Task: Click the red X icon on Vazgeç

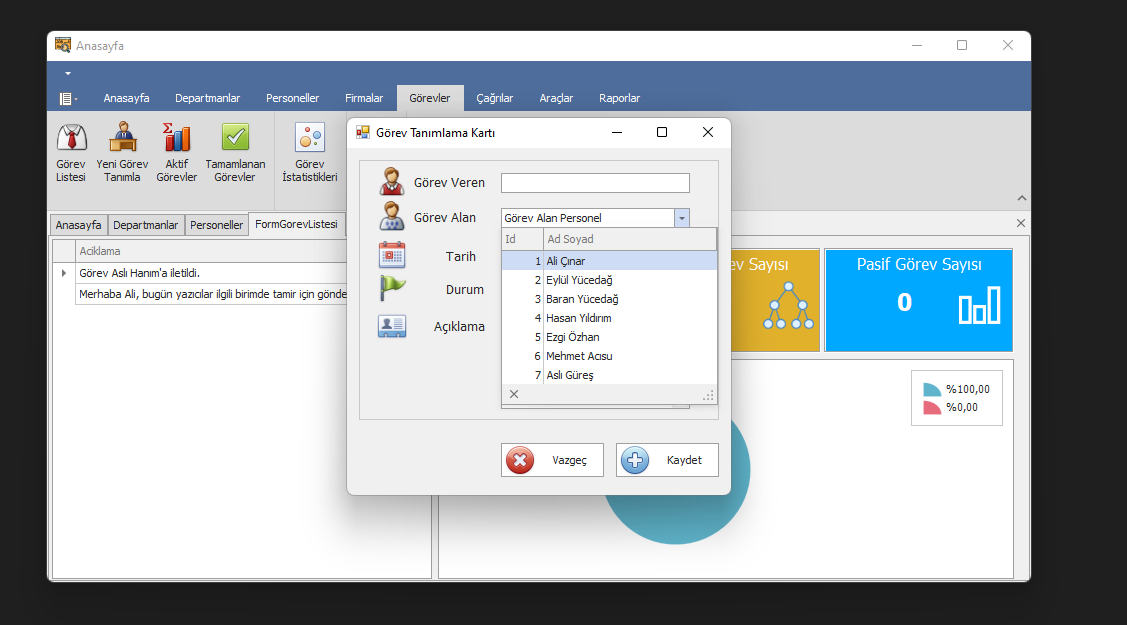Action: click(x=520, y=460)
